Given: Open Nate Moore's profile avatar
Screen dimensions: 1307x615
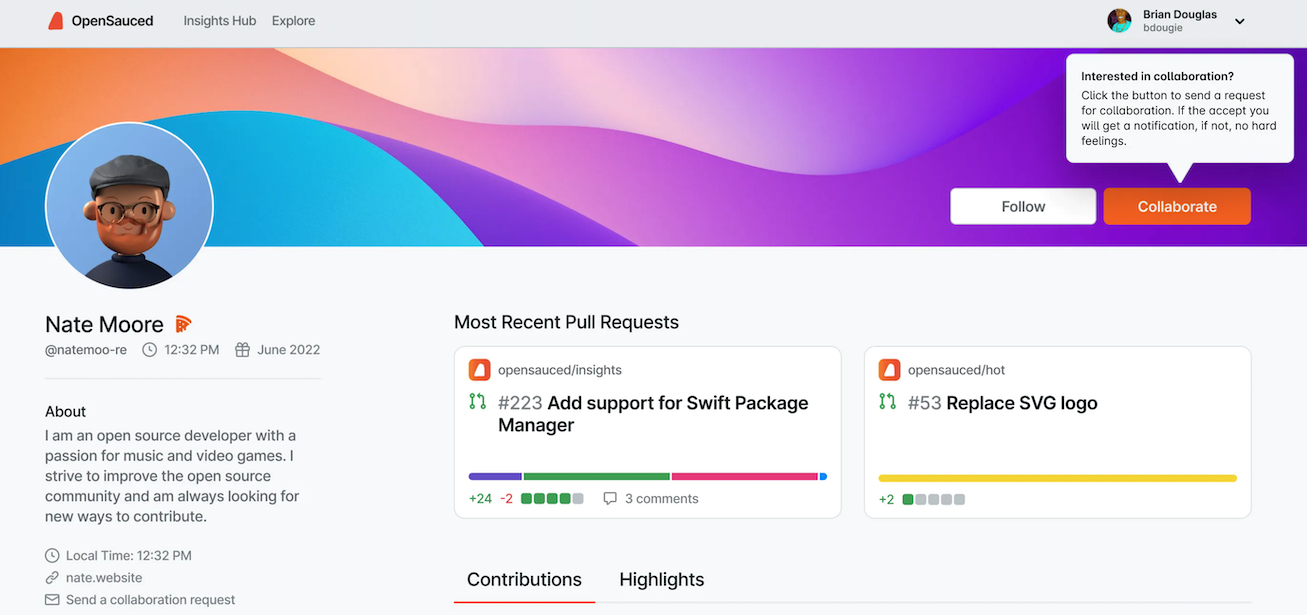Looking at the screenshot, I should pos(129,206).
